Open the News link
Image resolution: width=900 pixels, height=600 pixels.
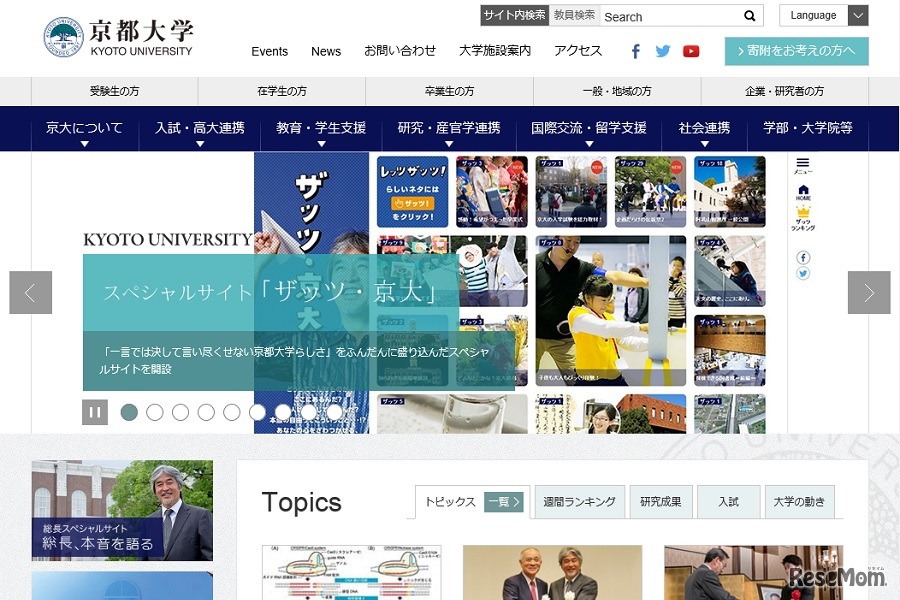(326, 51)
